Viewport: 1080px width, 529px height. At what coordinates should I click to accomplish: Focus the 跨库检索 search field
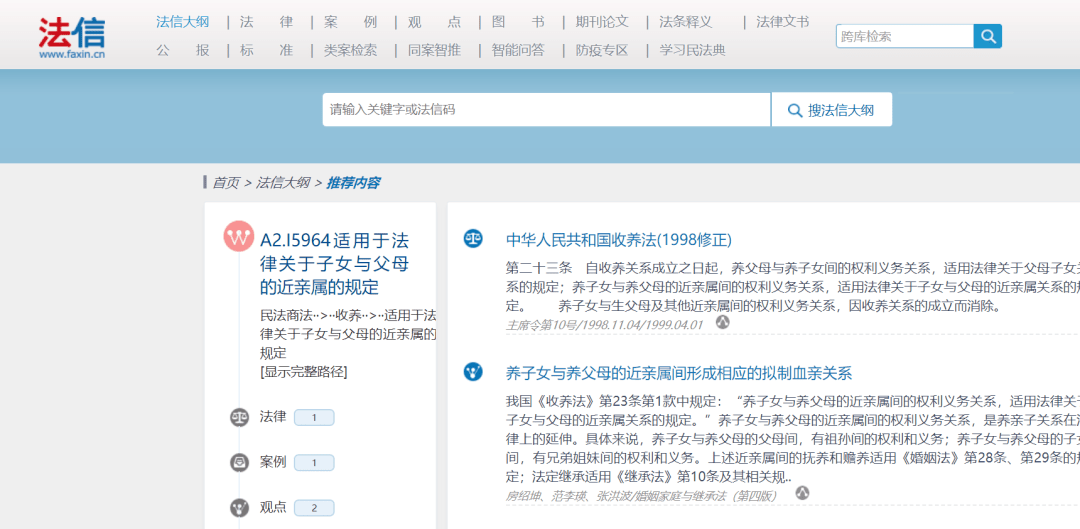tap(905, 37)
